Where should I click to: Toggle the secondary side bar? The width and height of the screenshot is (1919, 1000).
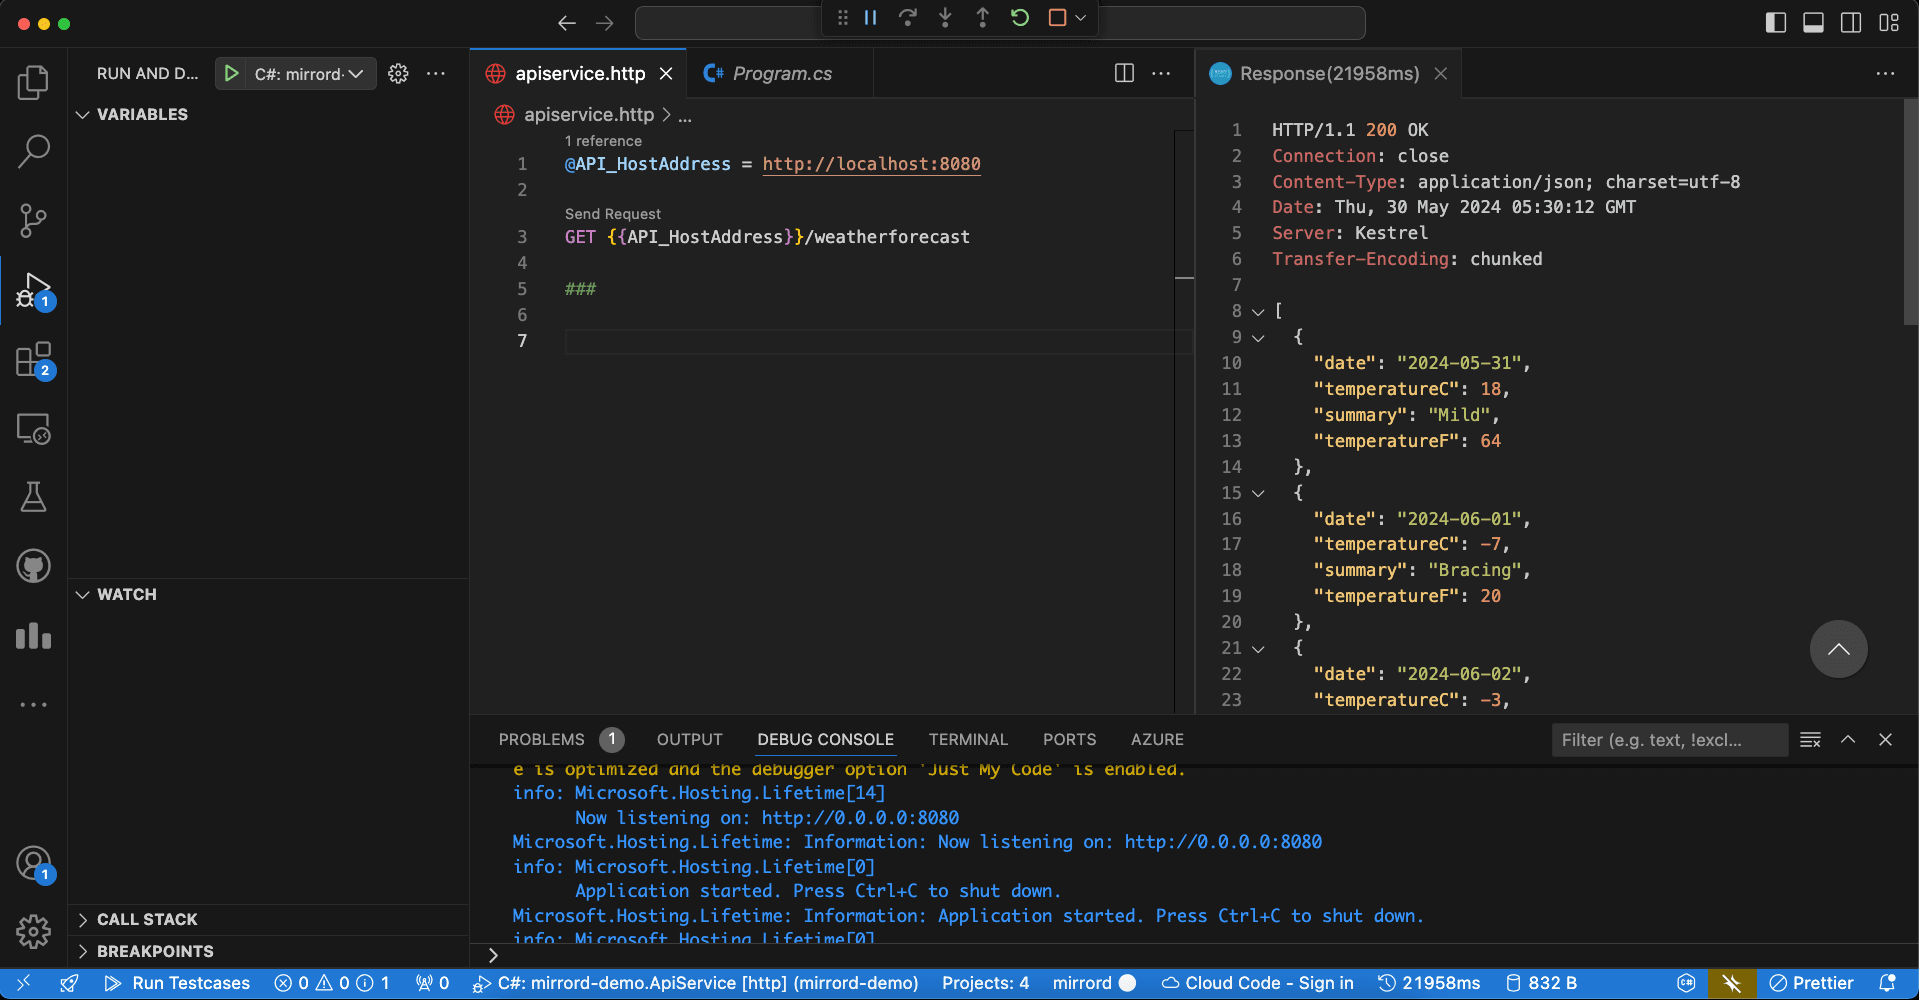(1851, 23)
